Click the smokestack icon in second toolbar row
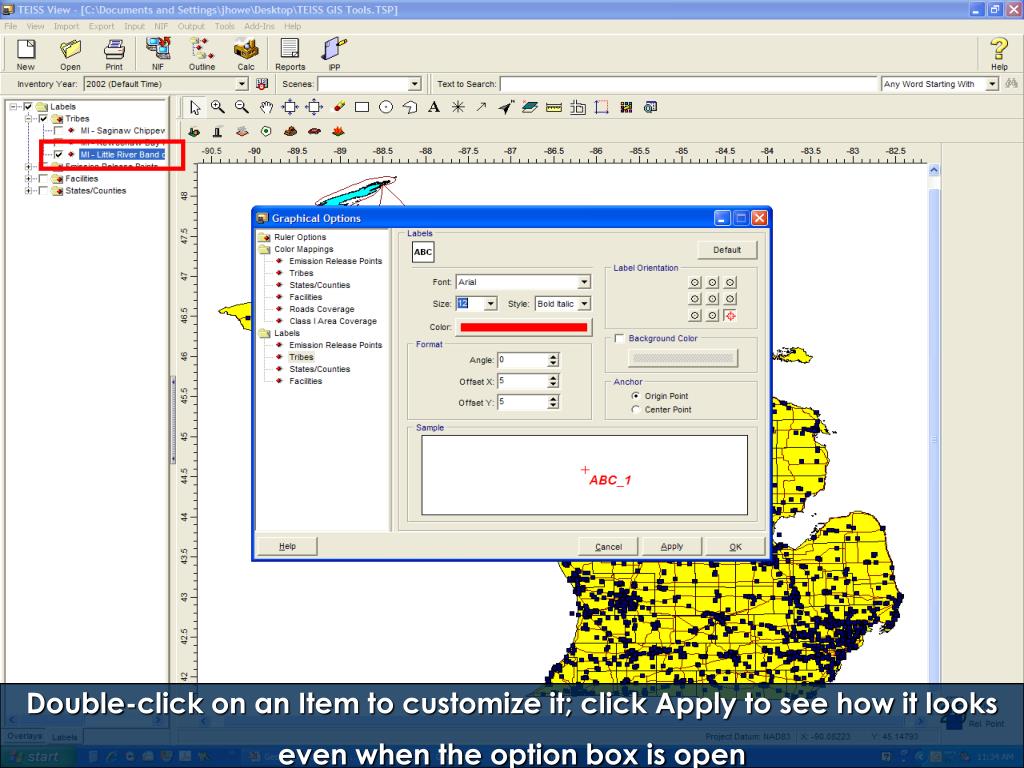The image size is (1024, 768). [218, 131]
